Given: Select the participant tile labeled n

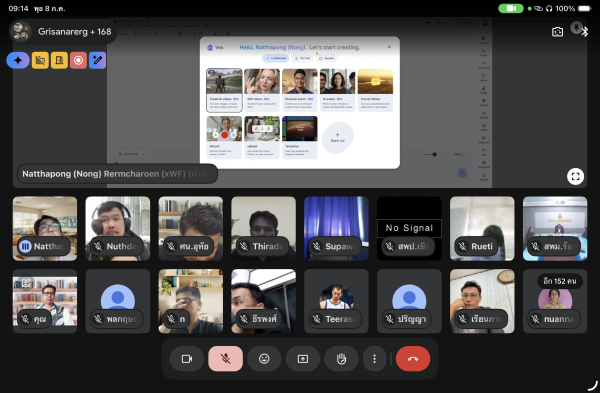Looking at the screenshot, I should (x=191, y=301).
